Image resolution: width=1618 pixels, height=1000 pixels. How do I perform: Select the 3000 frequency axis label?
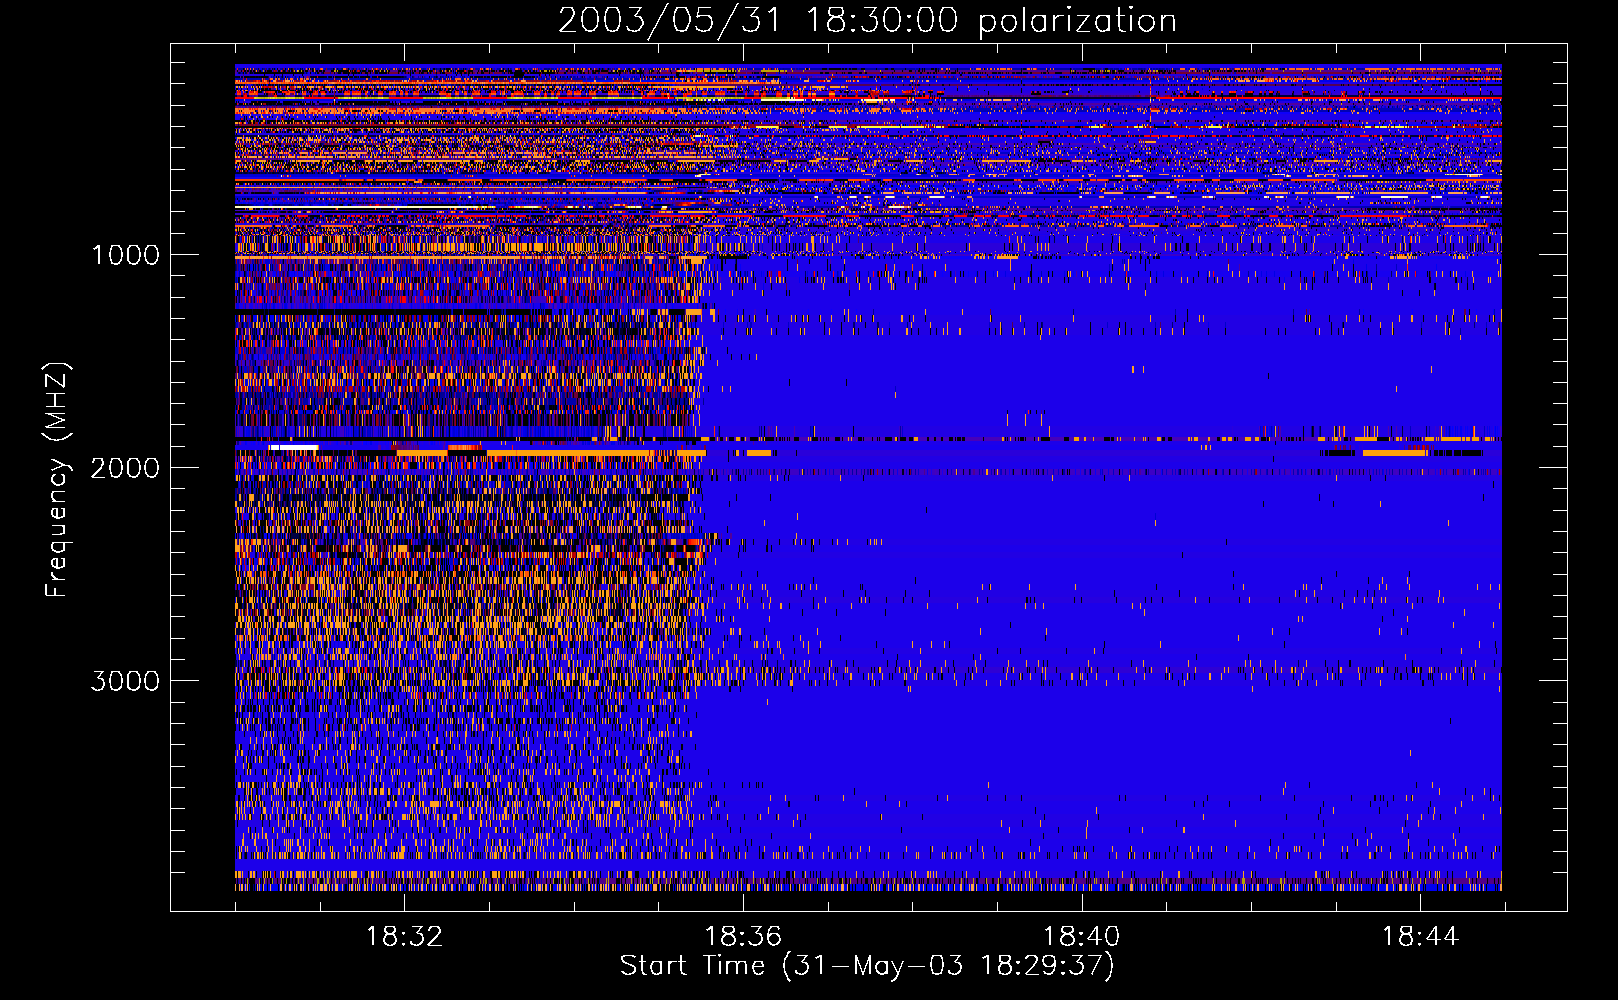125,681
